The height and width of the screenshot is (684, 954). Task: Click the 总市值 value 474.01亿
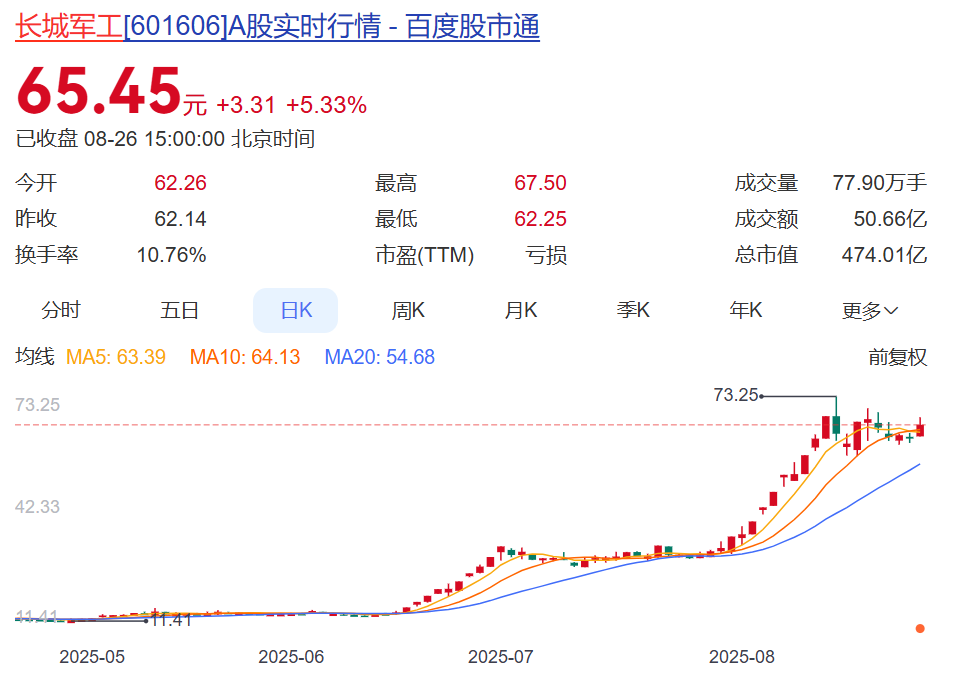pyautogui.click(x=884, y=254)
